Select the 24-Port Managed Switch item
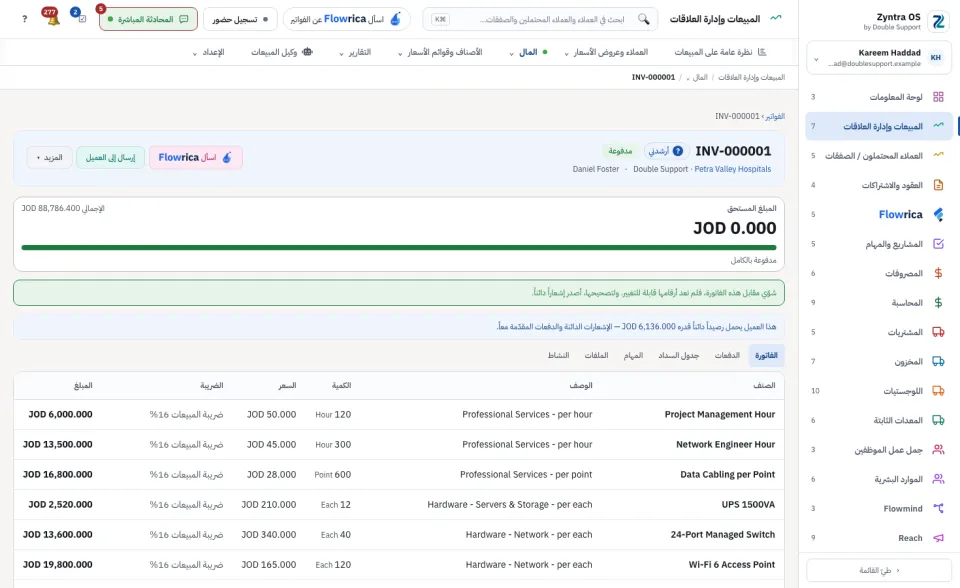This screenshot has height=588, width=960. coord(722,535)
